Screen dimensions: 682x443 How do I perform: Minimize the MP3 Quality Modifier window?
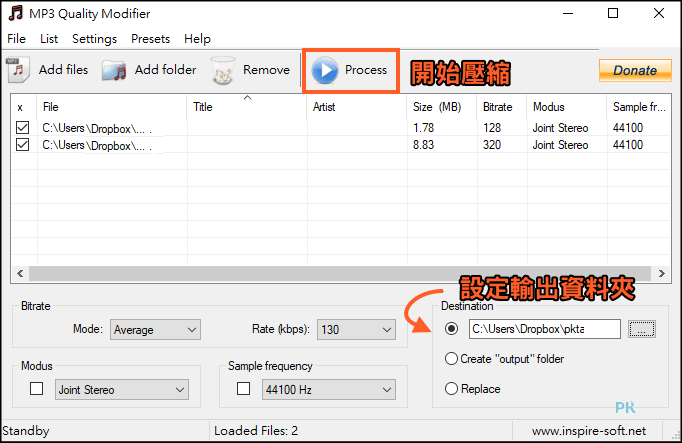click(568, 13)
